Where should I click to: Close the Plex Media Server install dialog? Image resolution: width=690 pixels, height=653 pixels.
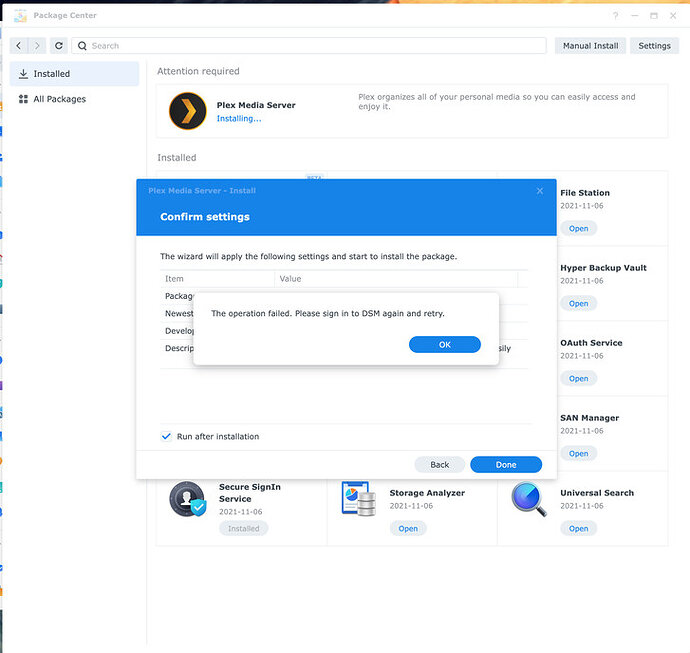tap(540, 191)
